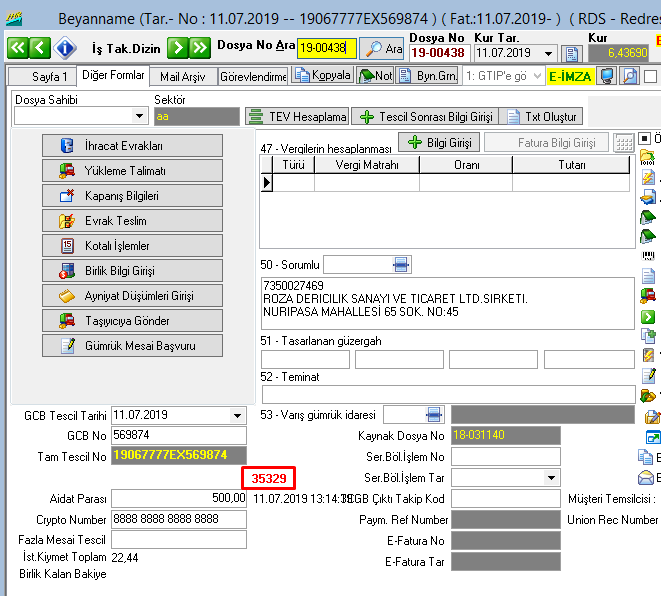Screen dimensions: 661x596
Task: Expand the Dosya Sahibi dropdown
Action: coord(139,116)
